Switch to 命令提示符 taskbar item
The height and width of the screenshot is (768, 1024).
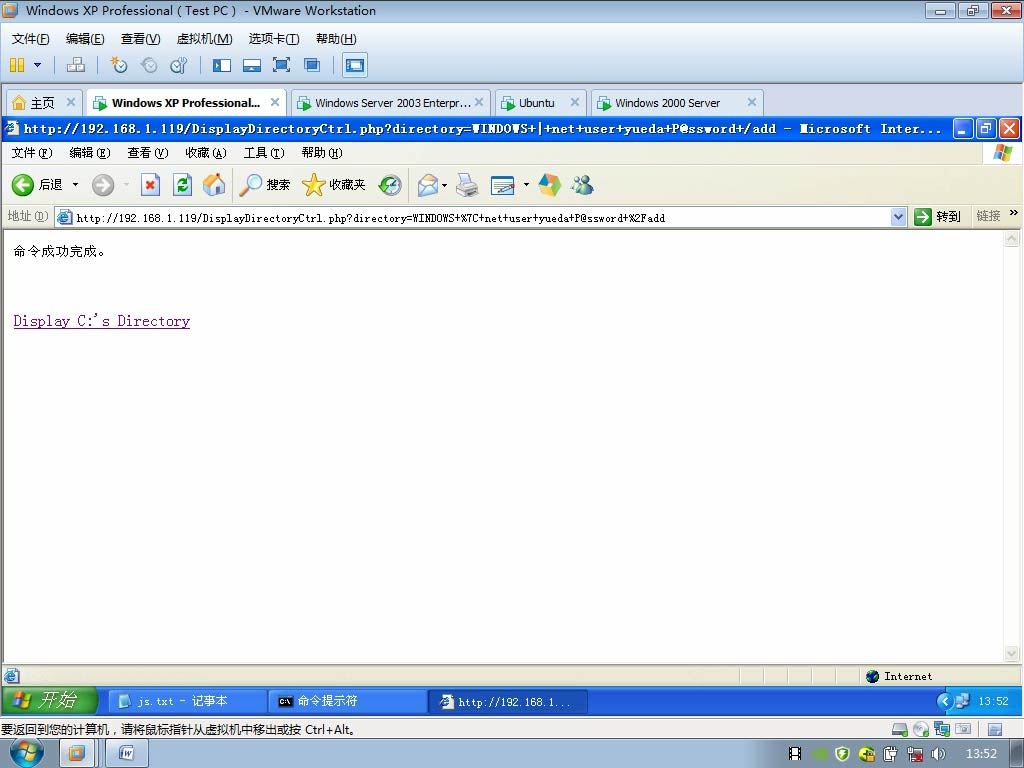coord(347,701)
